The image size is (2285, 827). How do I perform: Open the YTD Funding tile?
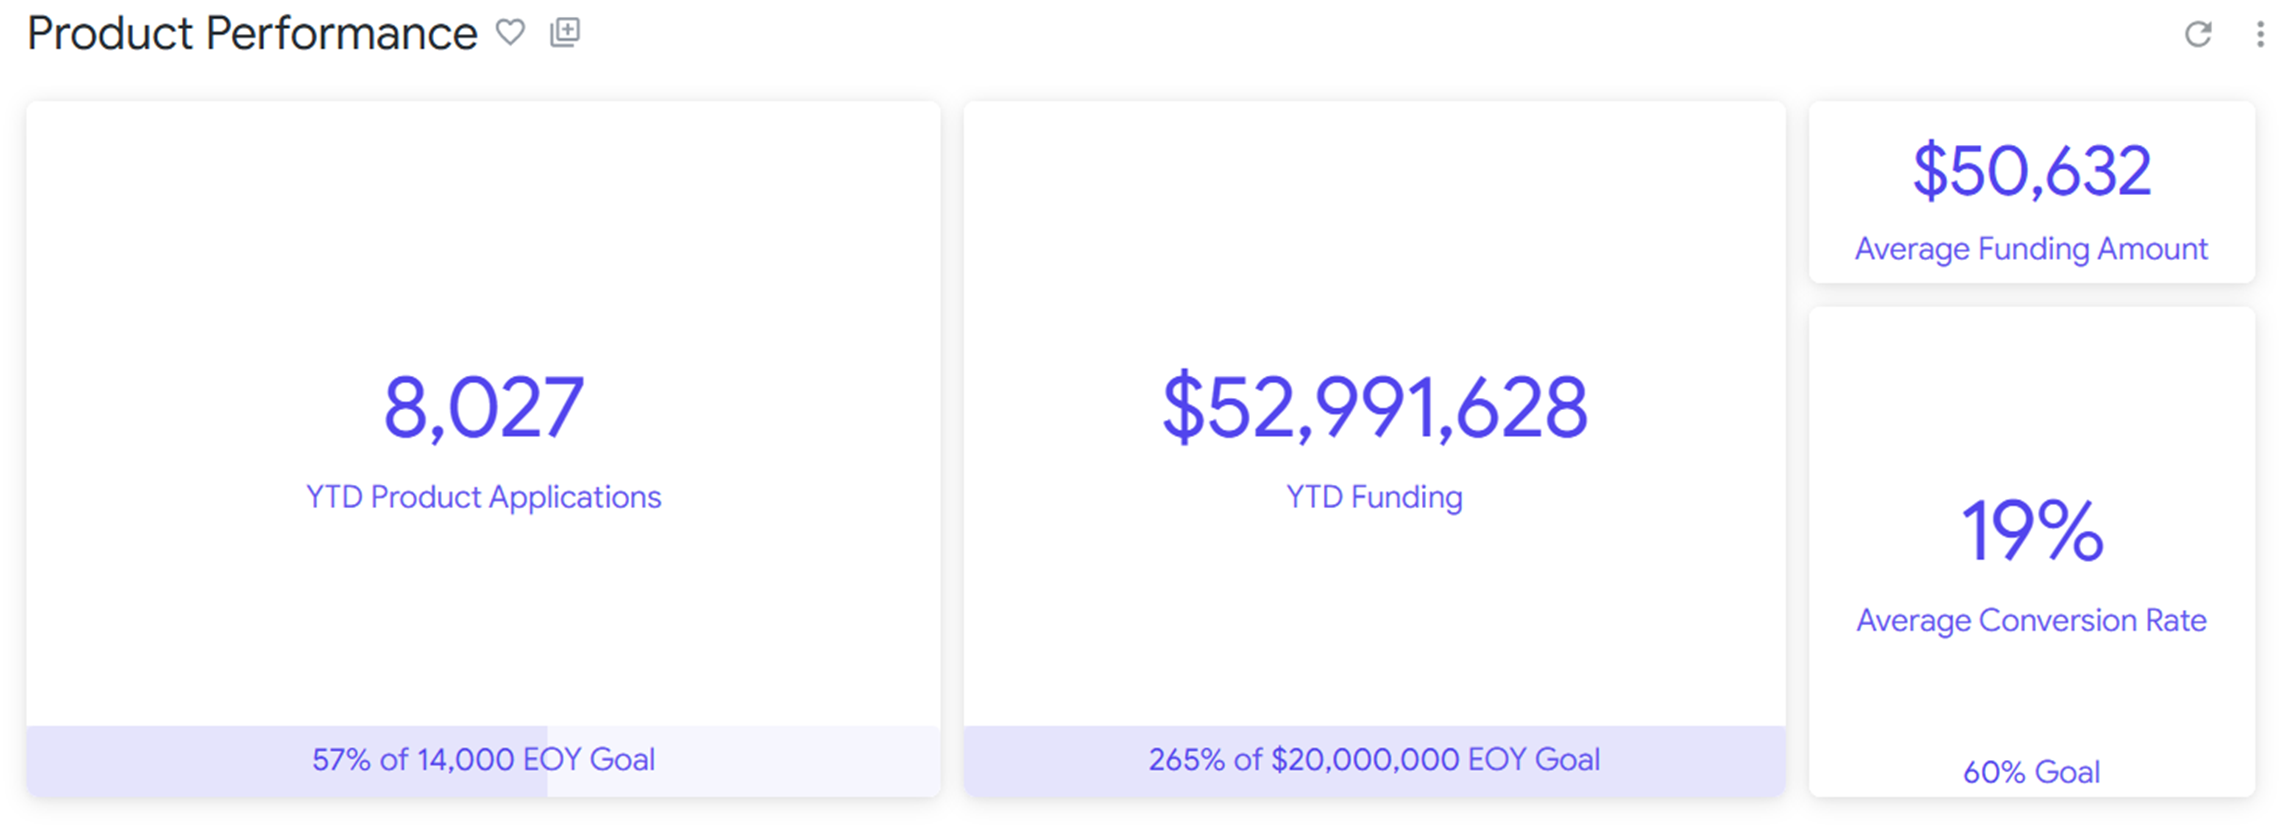1374,250
